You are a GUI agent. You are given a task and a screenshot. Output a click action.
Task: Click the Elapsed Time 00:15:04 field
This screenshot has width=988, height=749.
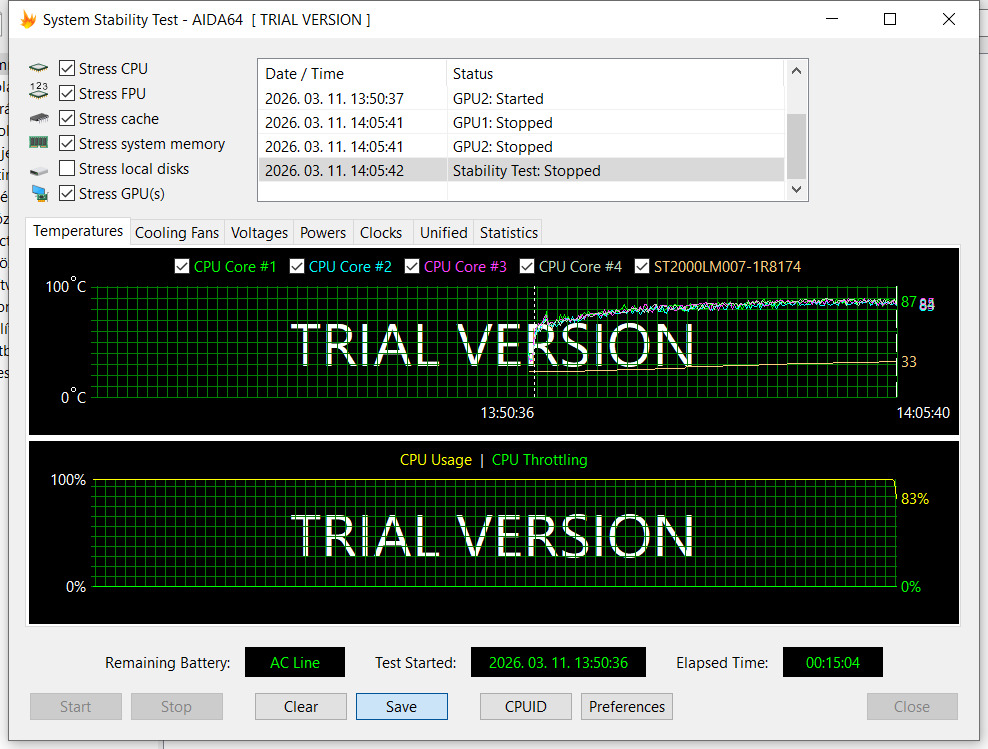[833, 663]
